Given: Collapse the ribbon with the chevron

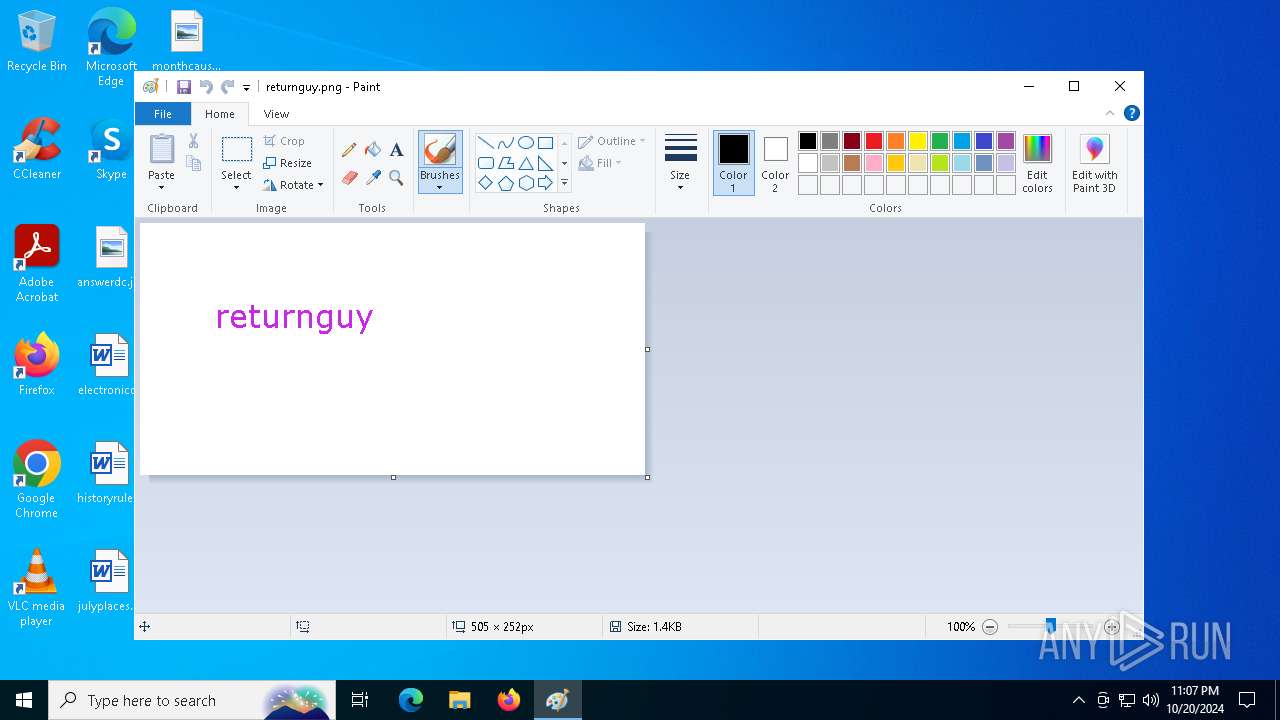Looking at the screenshot, I should 1109,113.
